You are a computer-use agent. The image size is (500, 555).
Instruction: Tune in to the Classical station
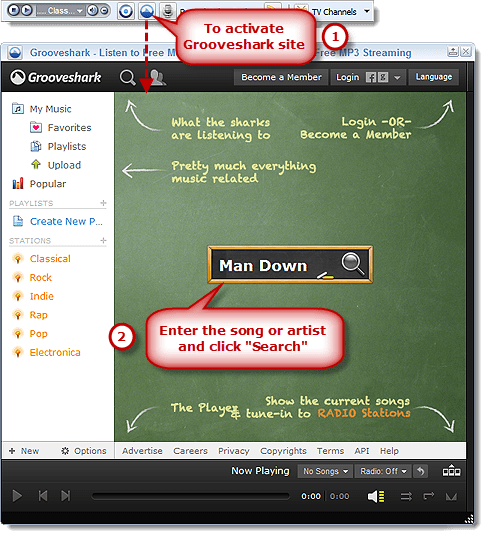(x=41, y=259)
